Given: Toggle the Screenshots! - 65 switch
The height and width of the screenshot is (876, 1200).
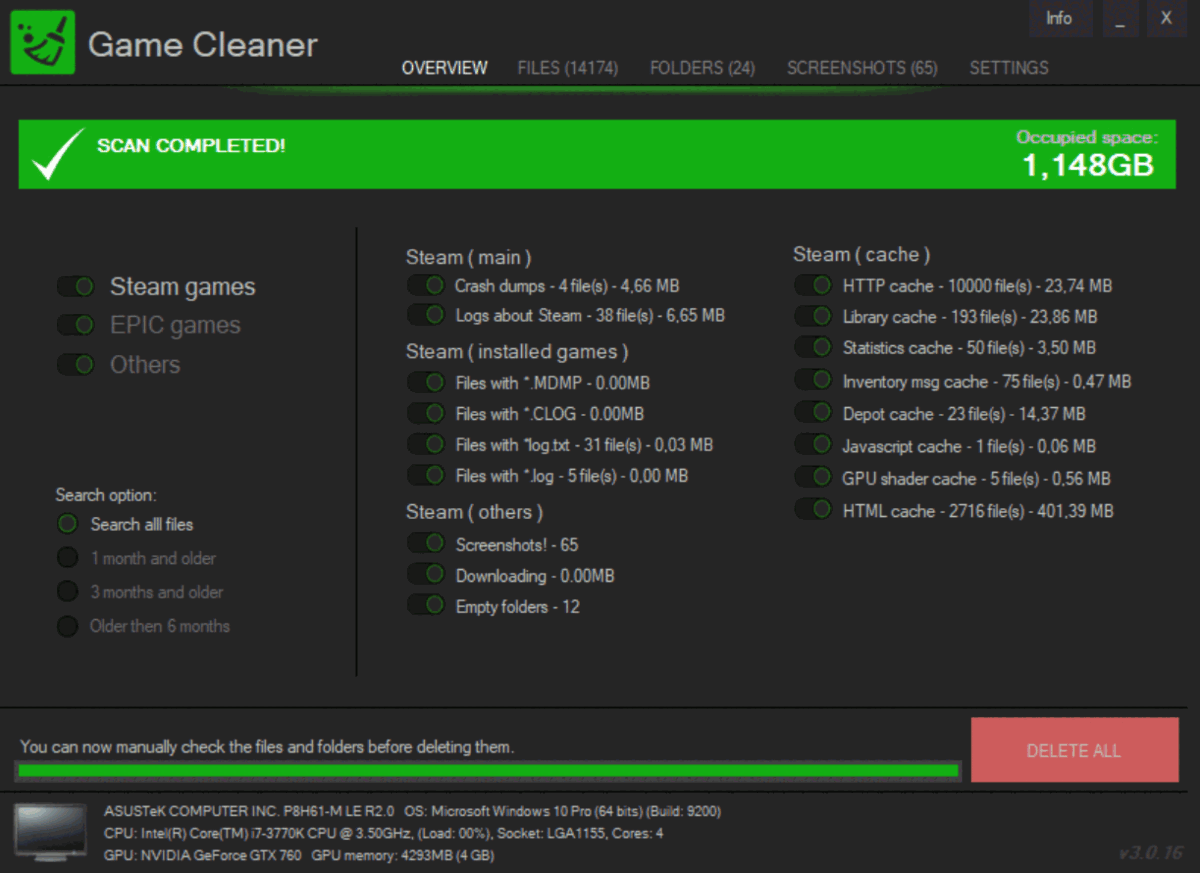Looking at the screenshot, I should click(426, 543).
